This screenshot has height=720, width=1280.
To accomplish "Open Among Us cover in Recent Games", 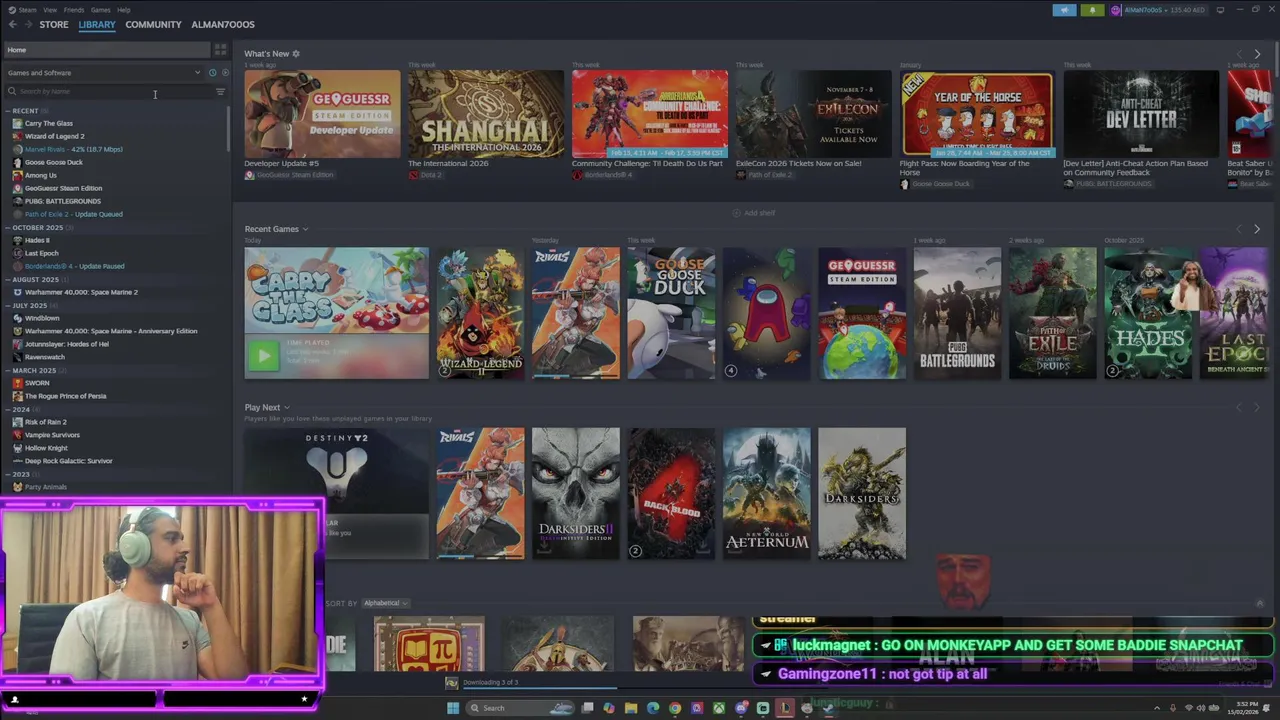I will (767, 314).
